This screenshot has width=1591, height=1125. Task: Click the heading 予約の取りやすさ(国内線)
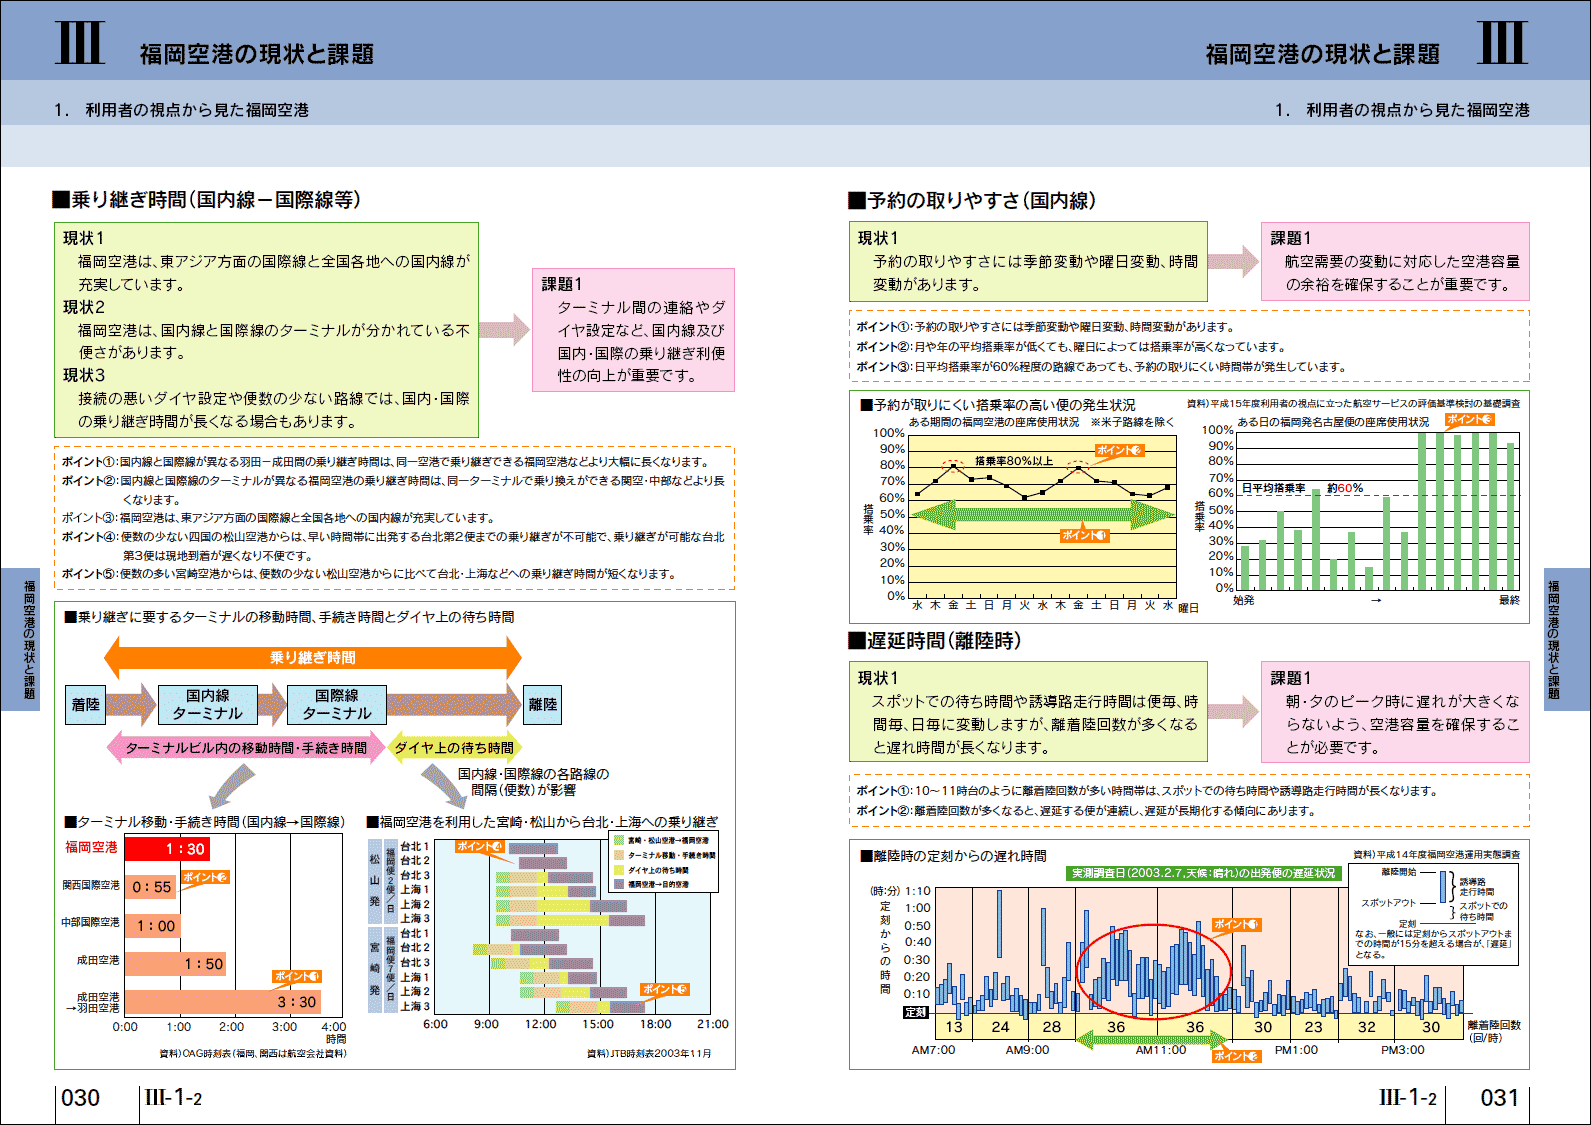click(972, 200)
